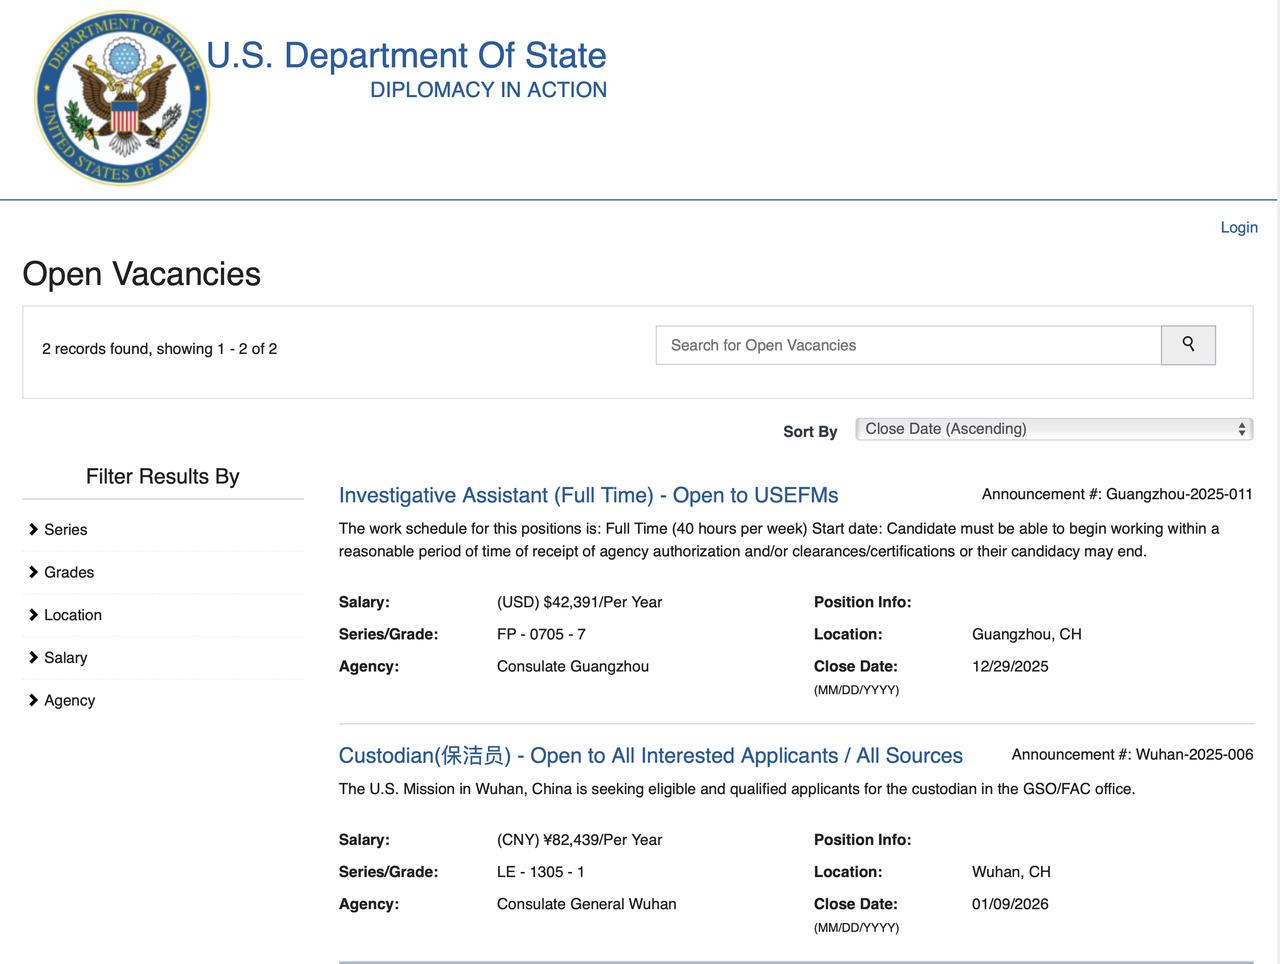This screenshot has height=964, width=1280.
Task: Click the '2 records found' text
Action: pos(159,349)
